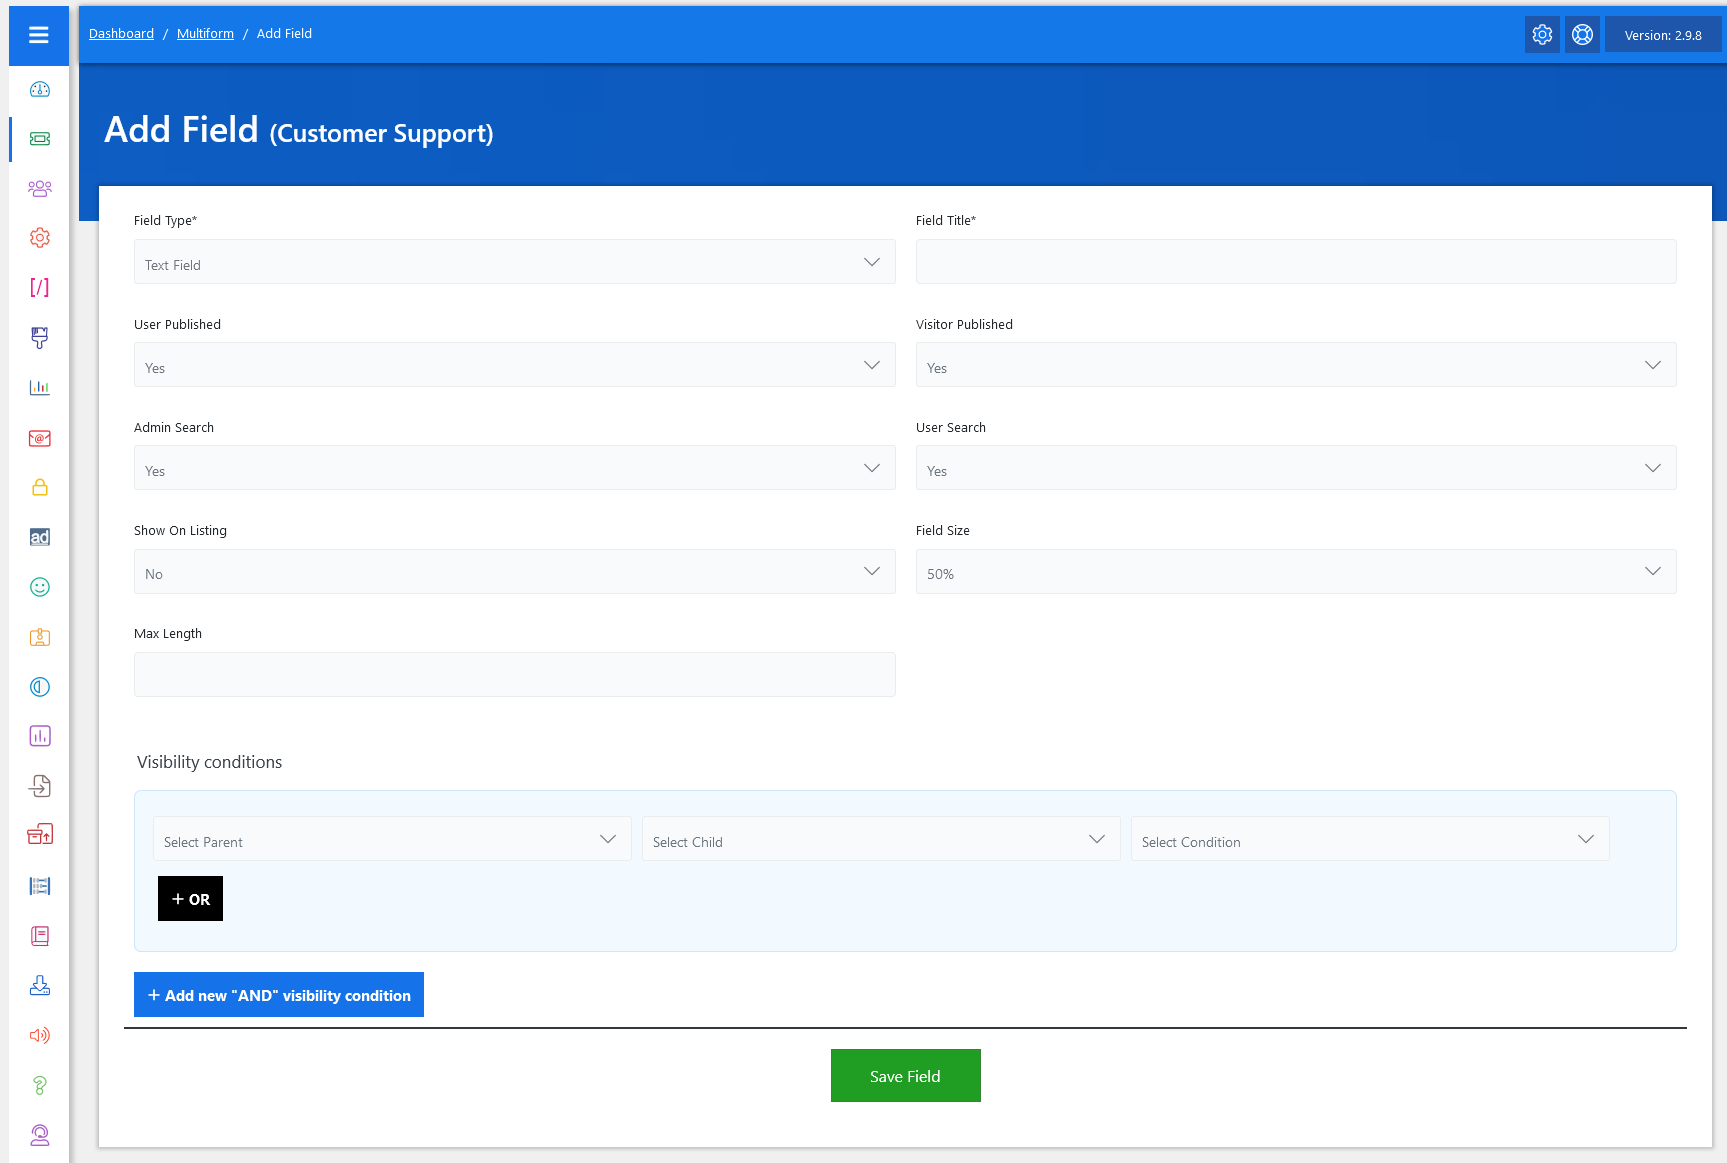Open the yellow padlock sidebar icon

[x=40, y=488]
